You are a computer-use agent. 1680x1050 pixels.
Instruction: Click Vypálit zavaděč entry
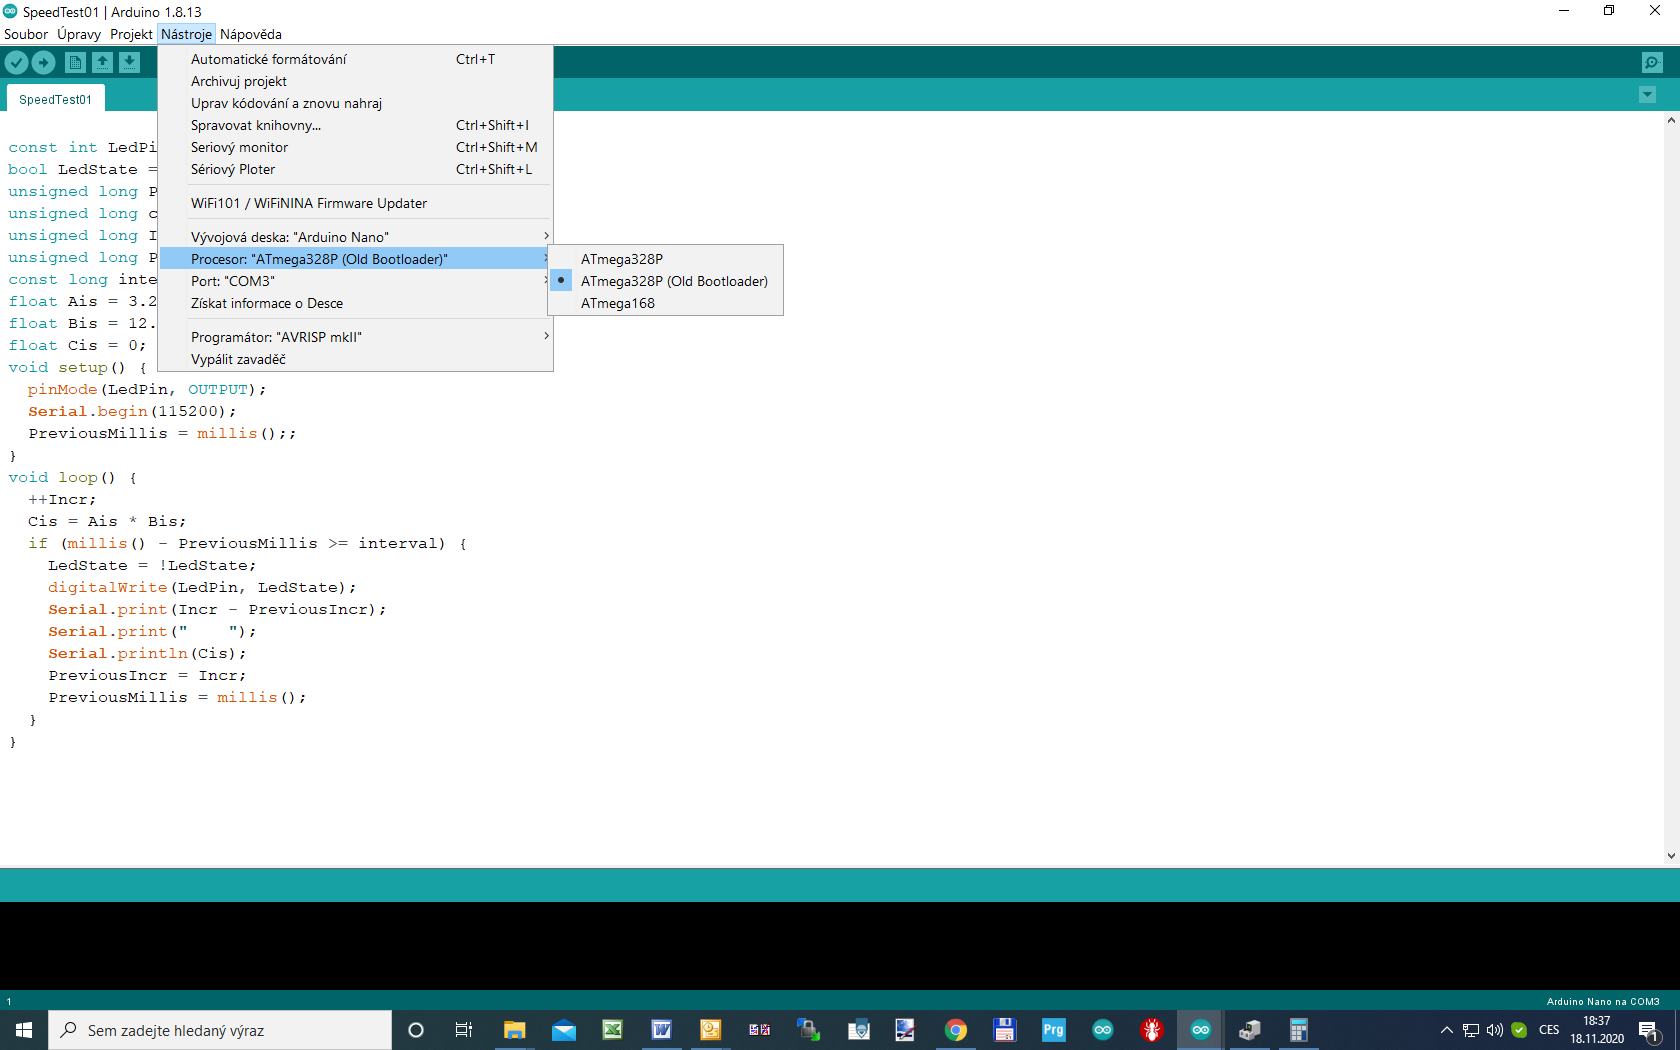(x=238, y=359)
